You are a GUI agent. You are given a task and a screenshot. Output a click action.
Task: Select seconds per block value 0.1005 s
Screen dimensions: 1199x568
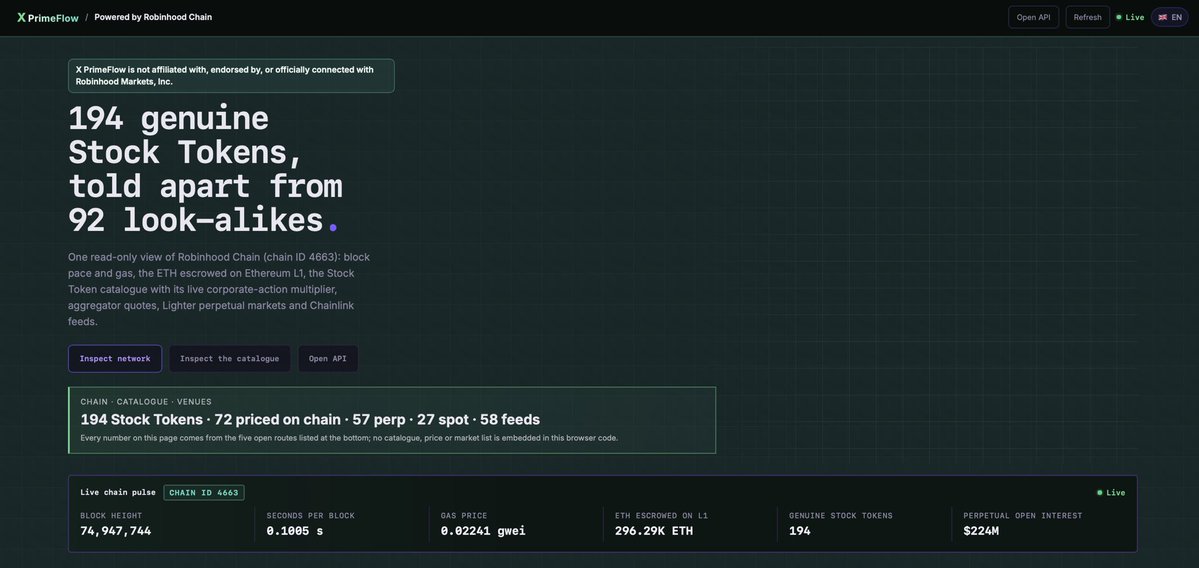(x=294, y=531)
